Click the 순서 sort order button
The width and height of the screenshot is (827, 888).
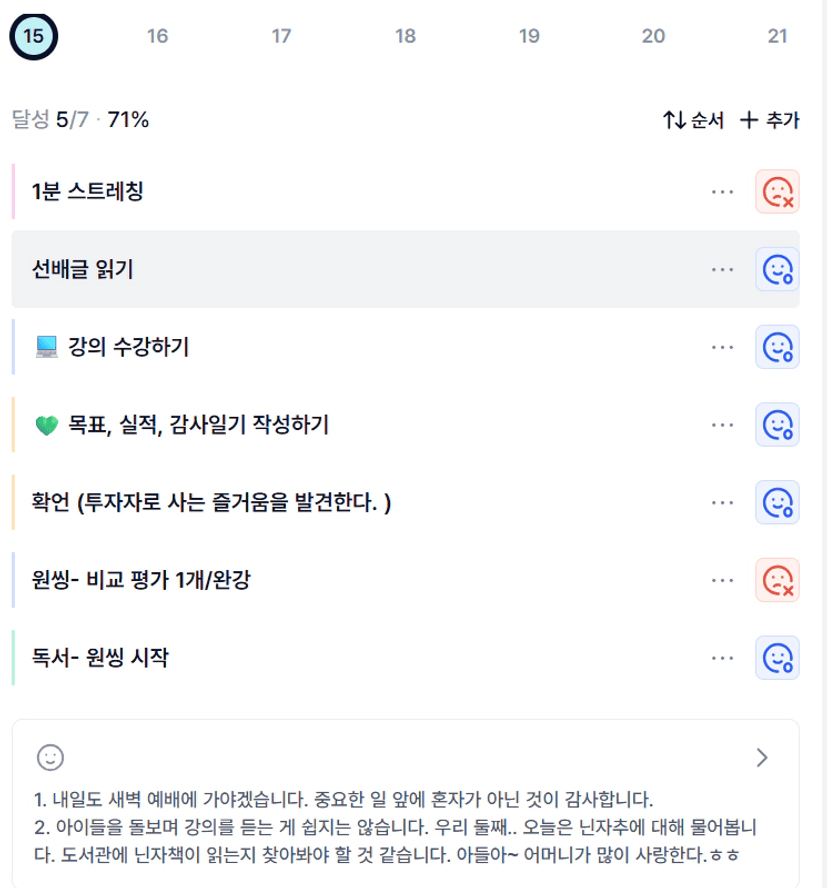693,121
